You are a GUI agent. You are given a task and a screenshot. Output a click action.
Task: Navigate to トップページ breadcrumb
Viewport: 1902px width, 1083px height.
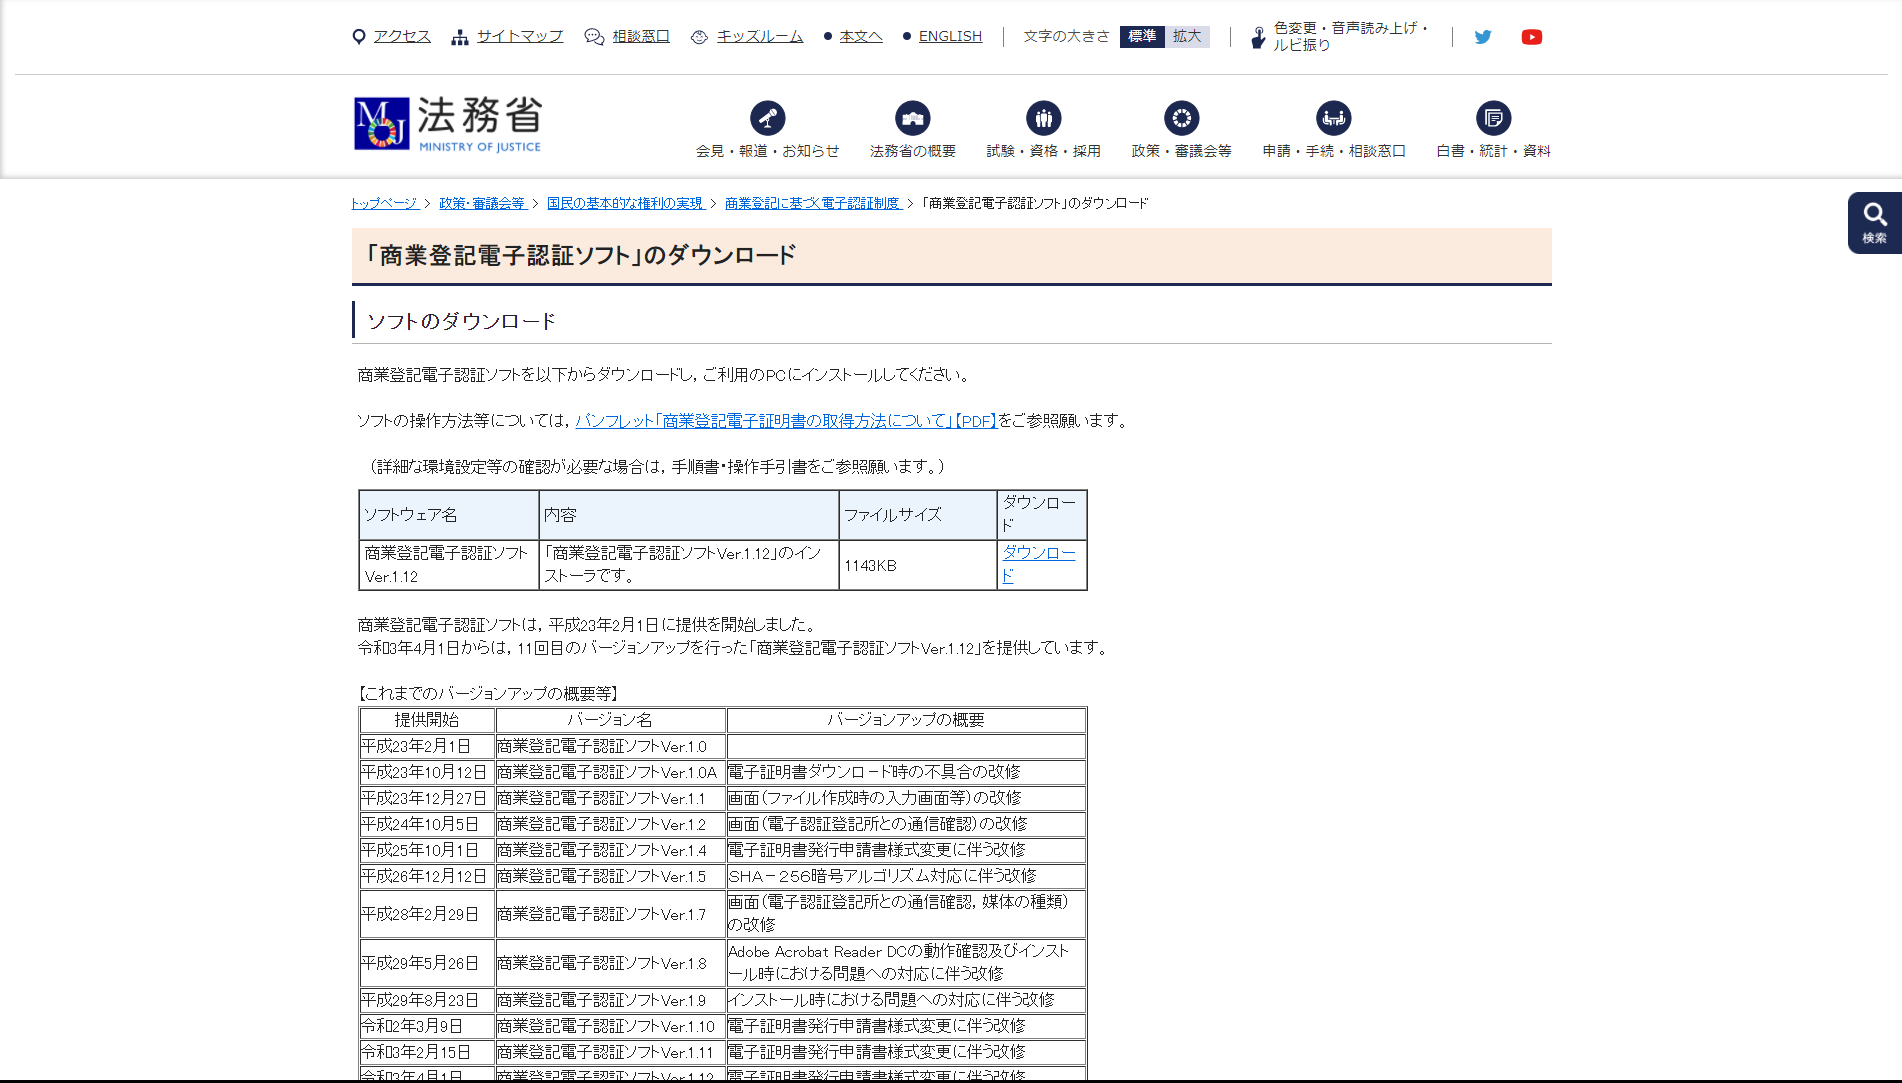click(x=384, y=203)
